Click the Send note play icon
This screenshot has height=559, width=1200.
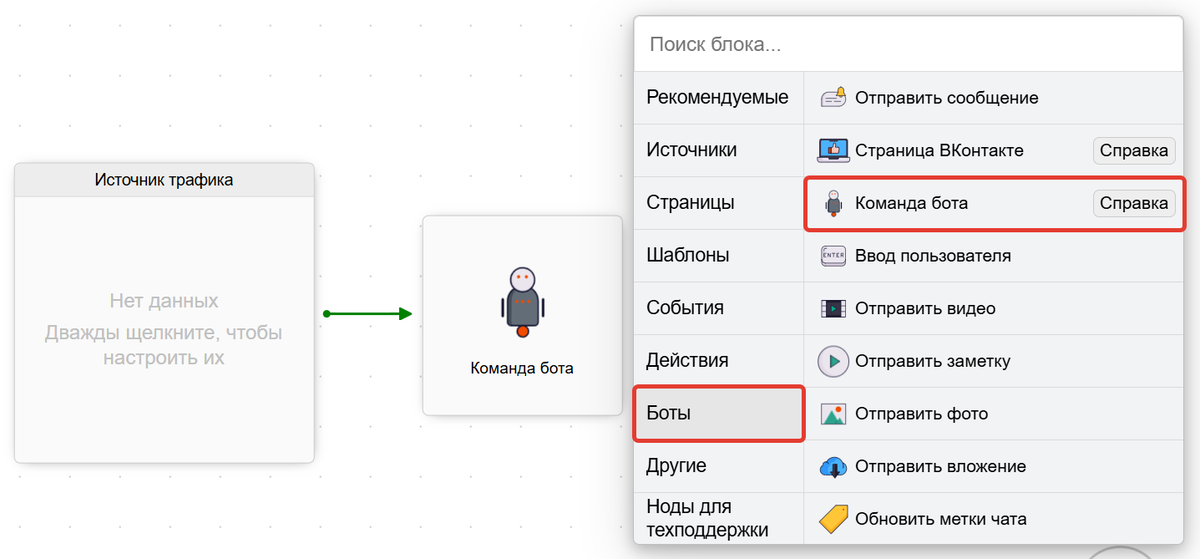[834, 361]
